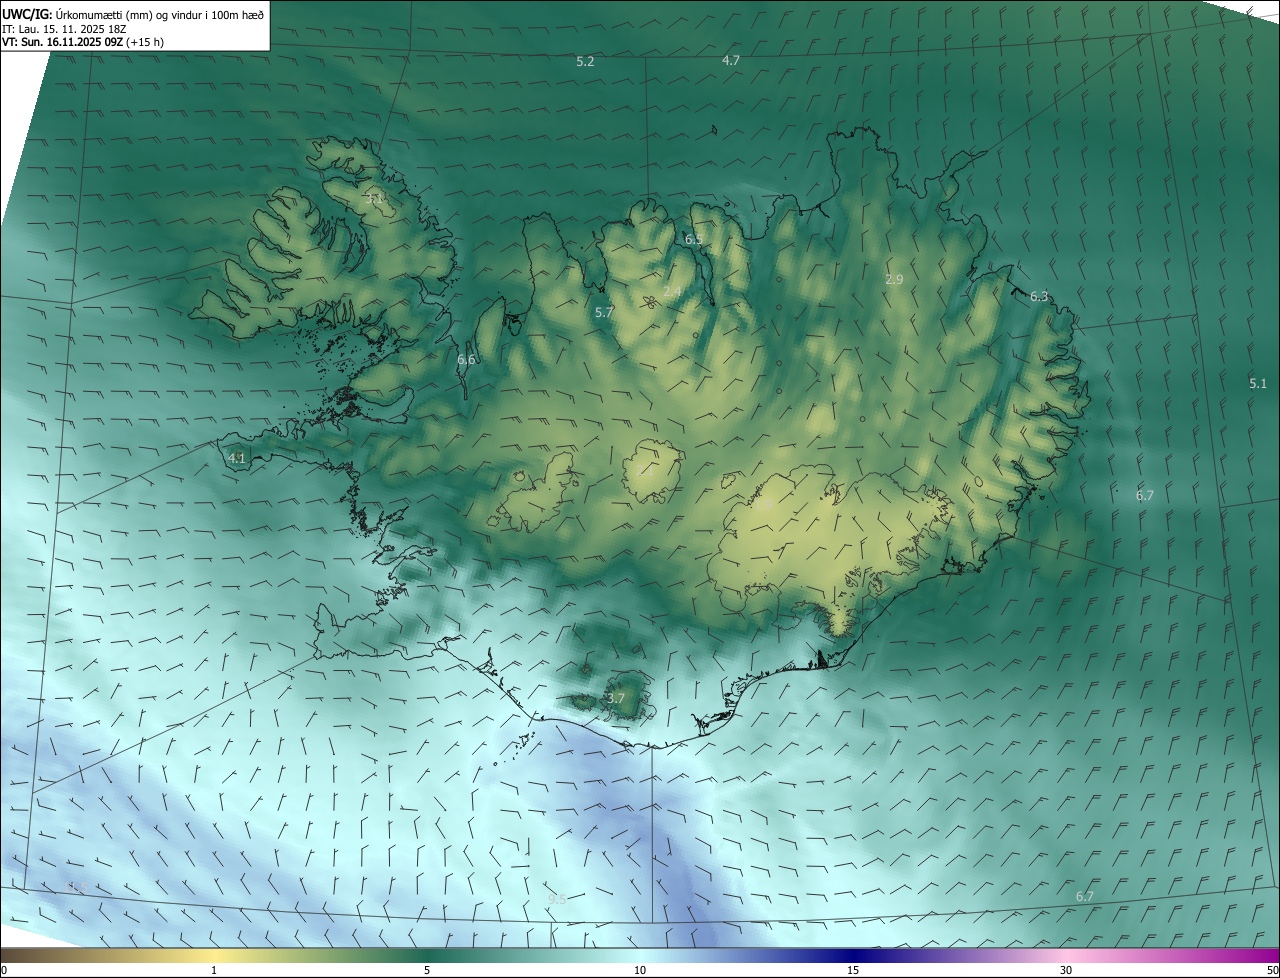Click the 9.5 value over the southern ocean
This screenshot has height=978, width=1280.
[557, 900]
